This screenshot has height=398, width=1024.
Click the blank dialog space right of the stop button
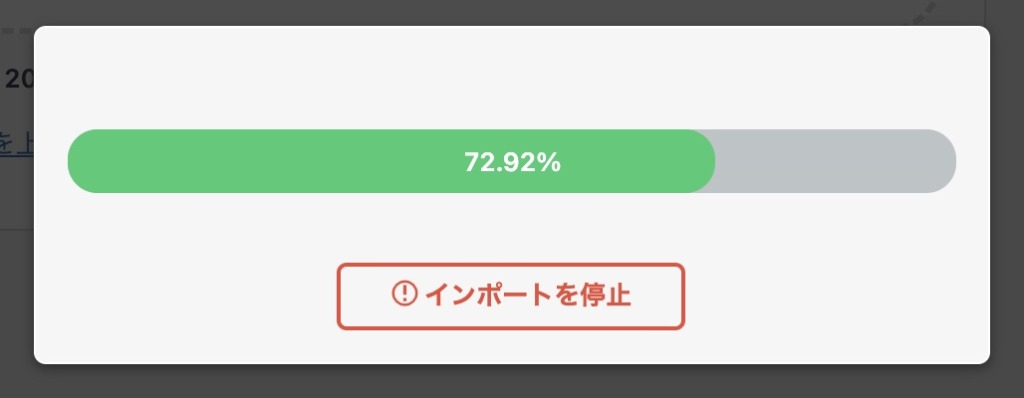[x=837, y=296]
